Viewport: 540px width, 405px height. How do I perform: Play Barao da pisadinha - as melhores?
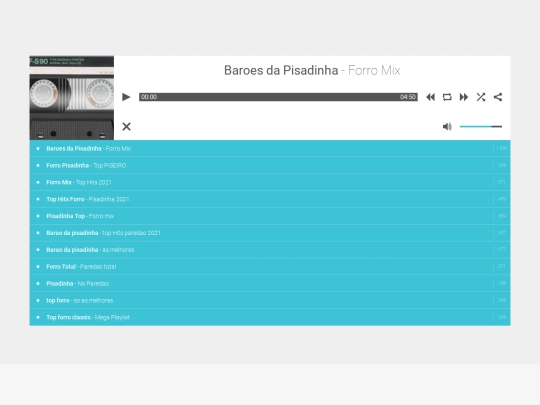pyautogui.click(x=270, y=250)
